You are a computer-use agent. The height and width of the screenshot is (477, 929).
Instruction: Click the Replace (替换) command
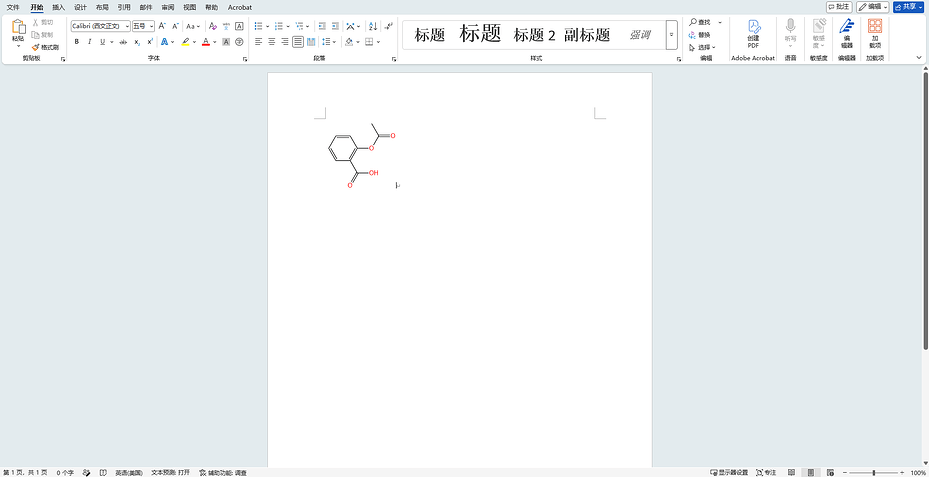click(700, 35)
